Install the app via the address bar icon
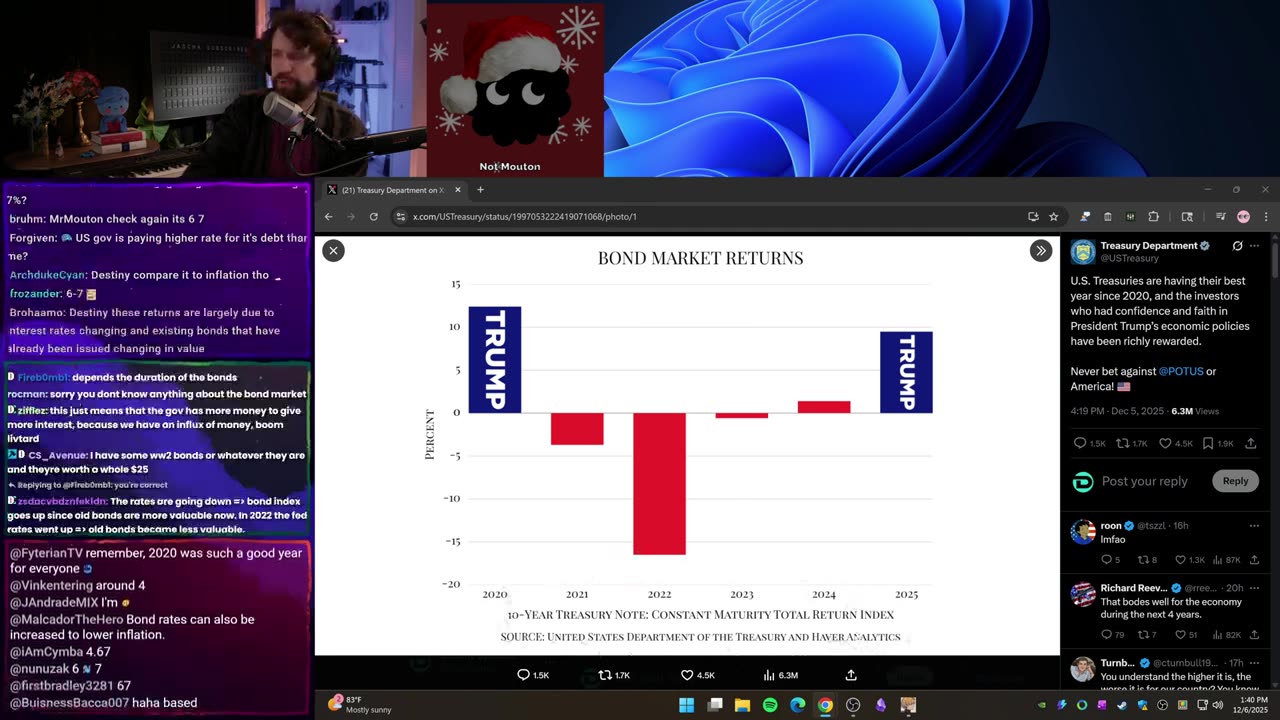Screen dimensions: 1280x720 [1033, 216]
